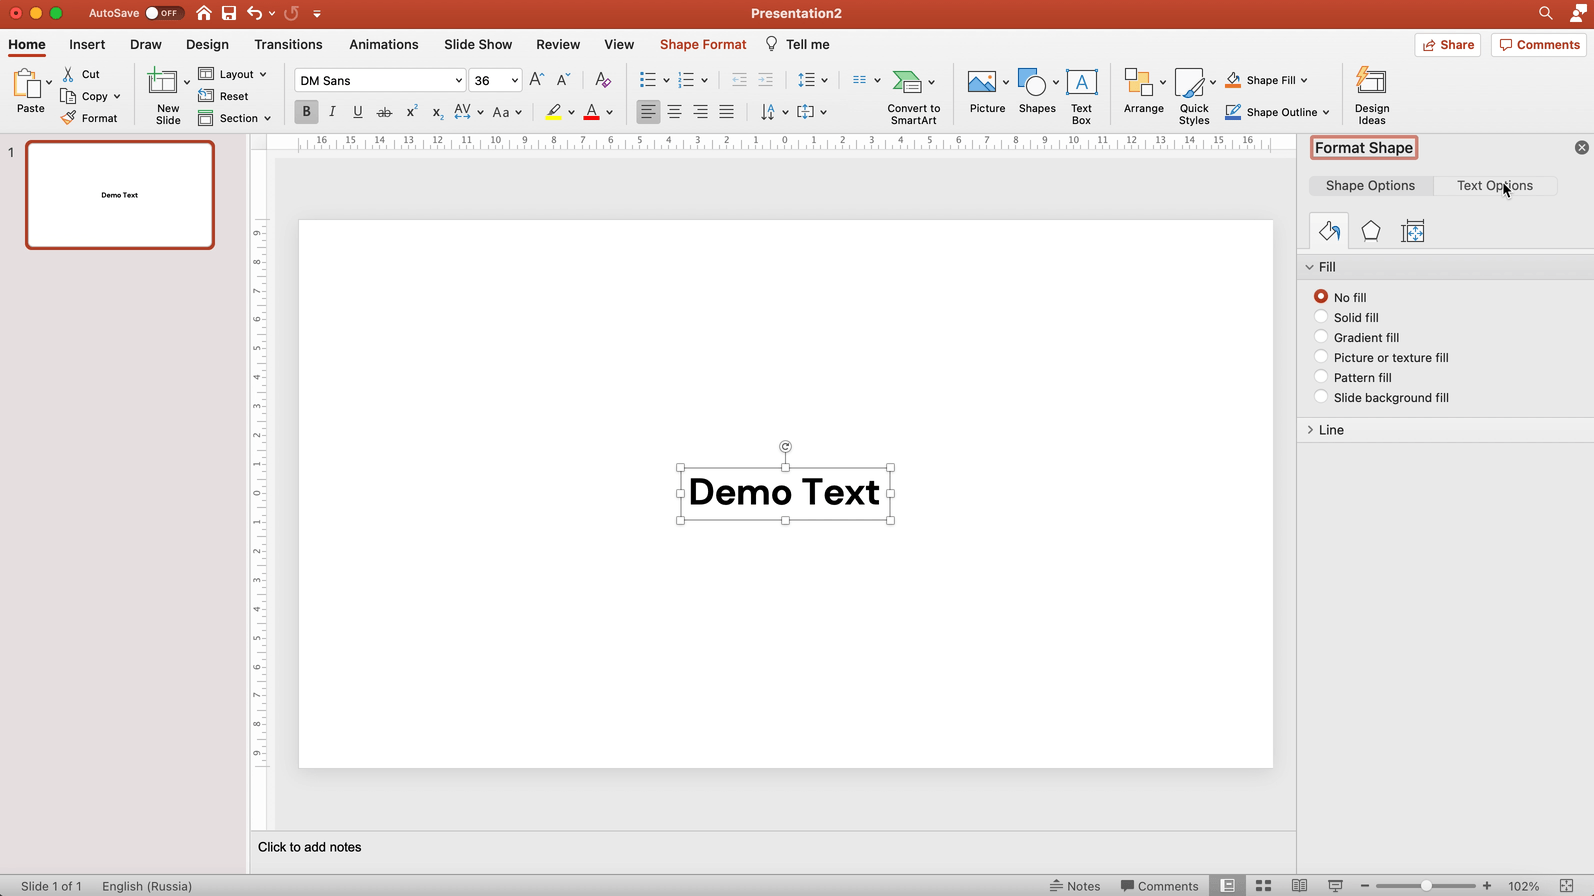Image resolution: width=1594 pixels, height=896 pixels.
Task: Open the search magnifier icon
Action: point(1546,13)
